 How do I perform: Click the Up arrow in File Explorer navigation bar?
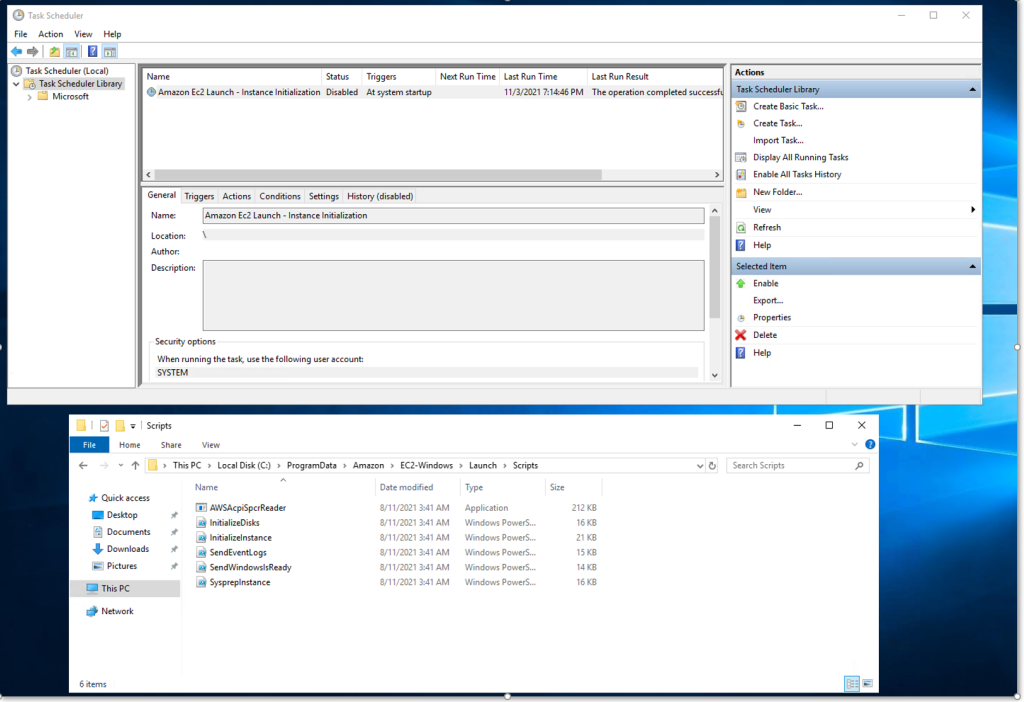(135, 465)
